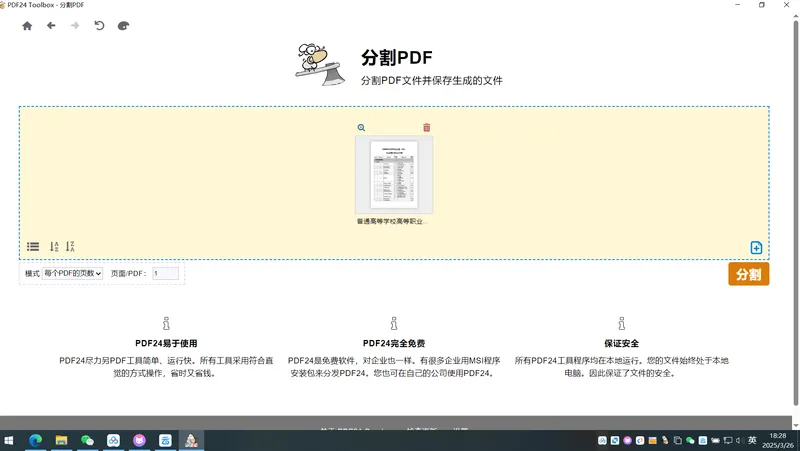Toggle the 英 input method indicator
Viewport: 800px width, 451px height.
point(751,440)
